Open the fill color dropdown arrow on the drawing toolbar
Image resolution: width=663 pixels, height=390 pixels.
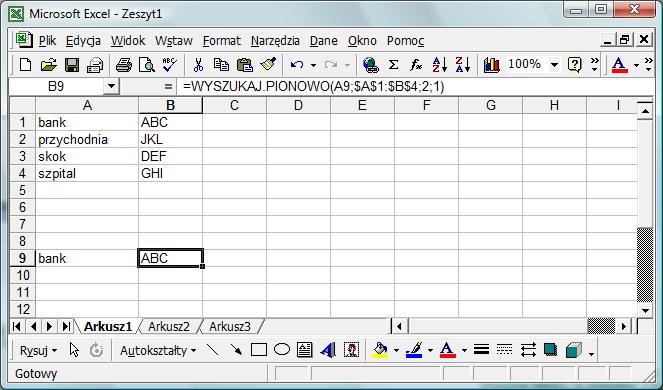point(396,350)
